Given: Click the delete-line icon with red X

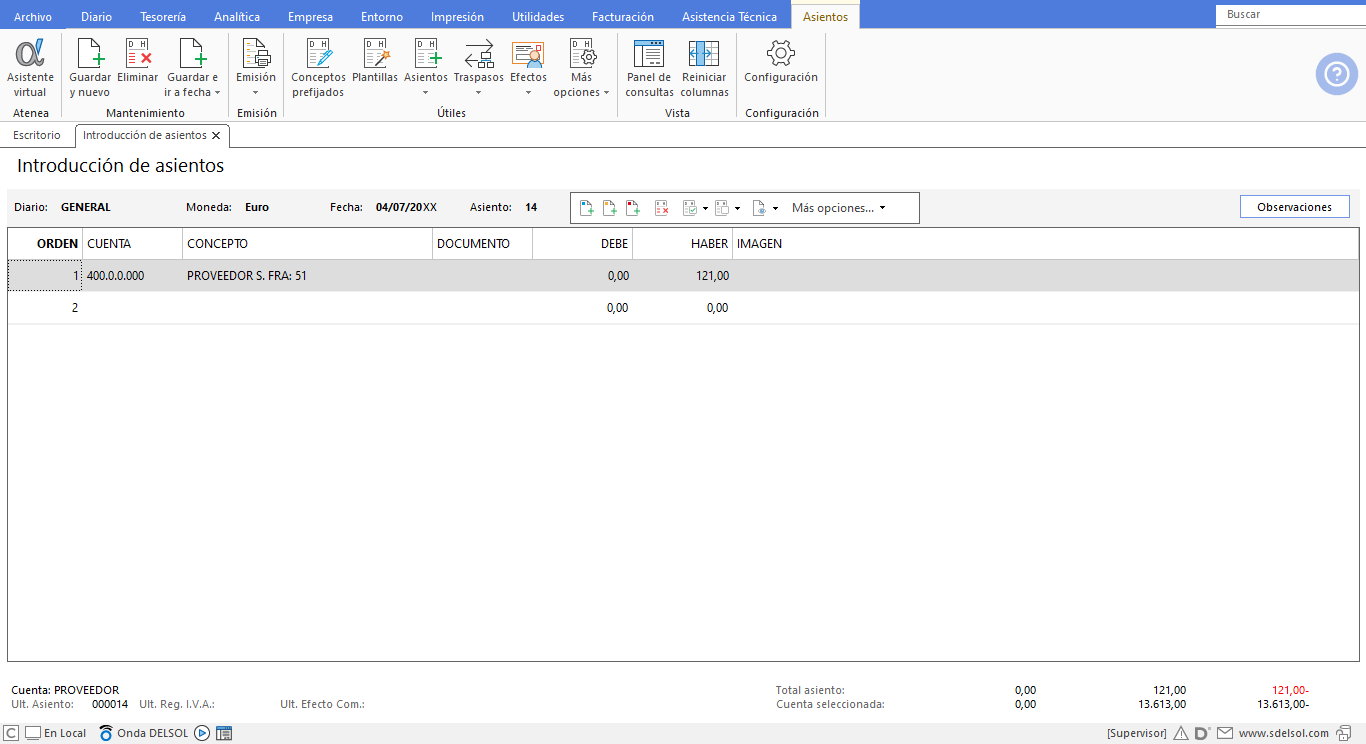Looking at the screenshot, I should point(662,208).
